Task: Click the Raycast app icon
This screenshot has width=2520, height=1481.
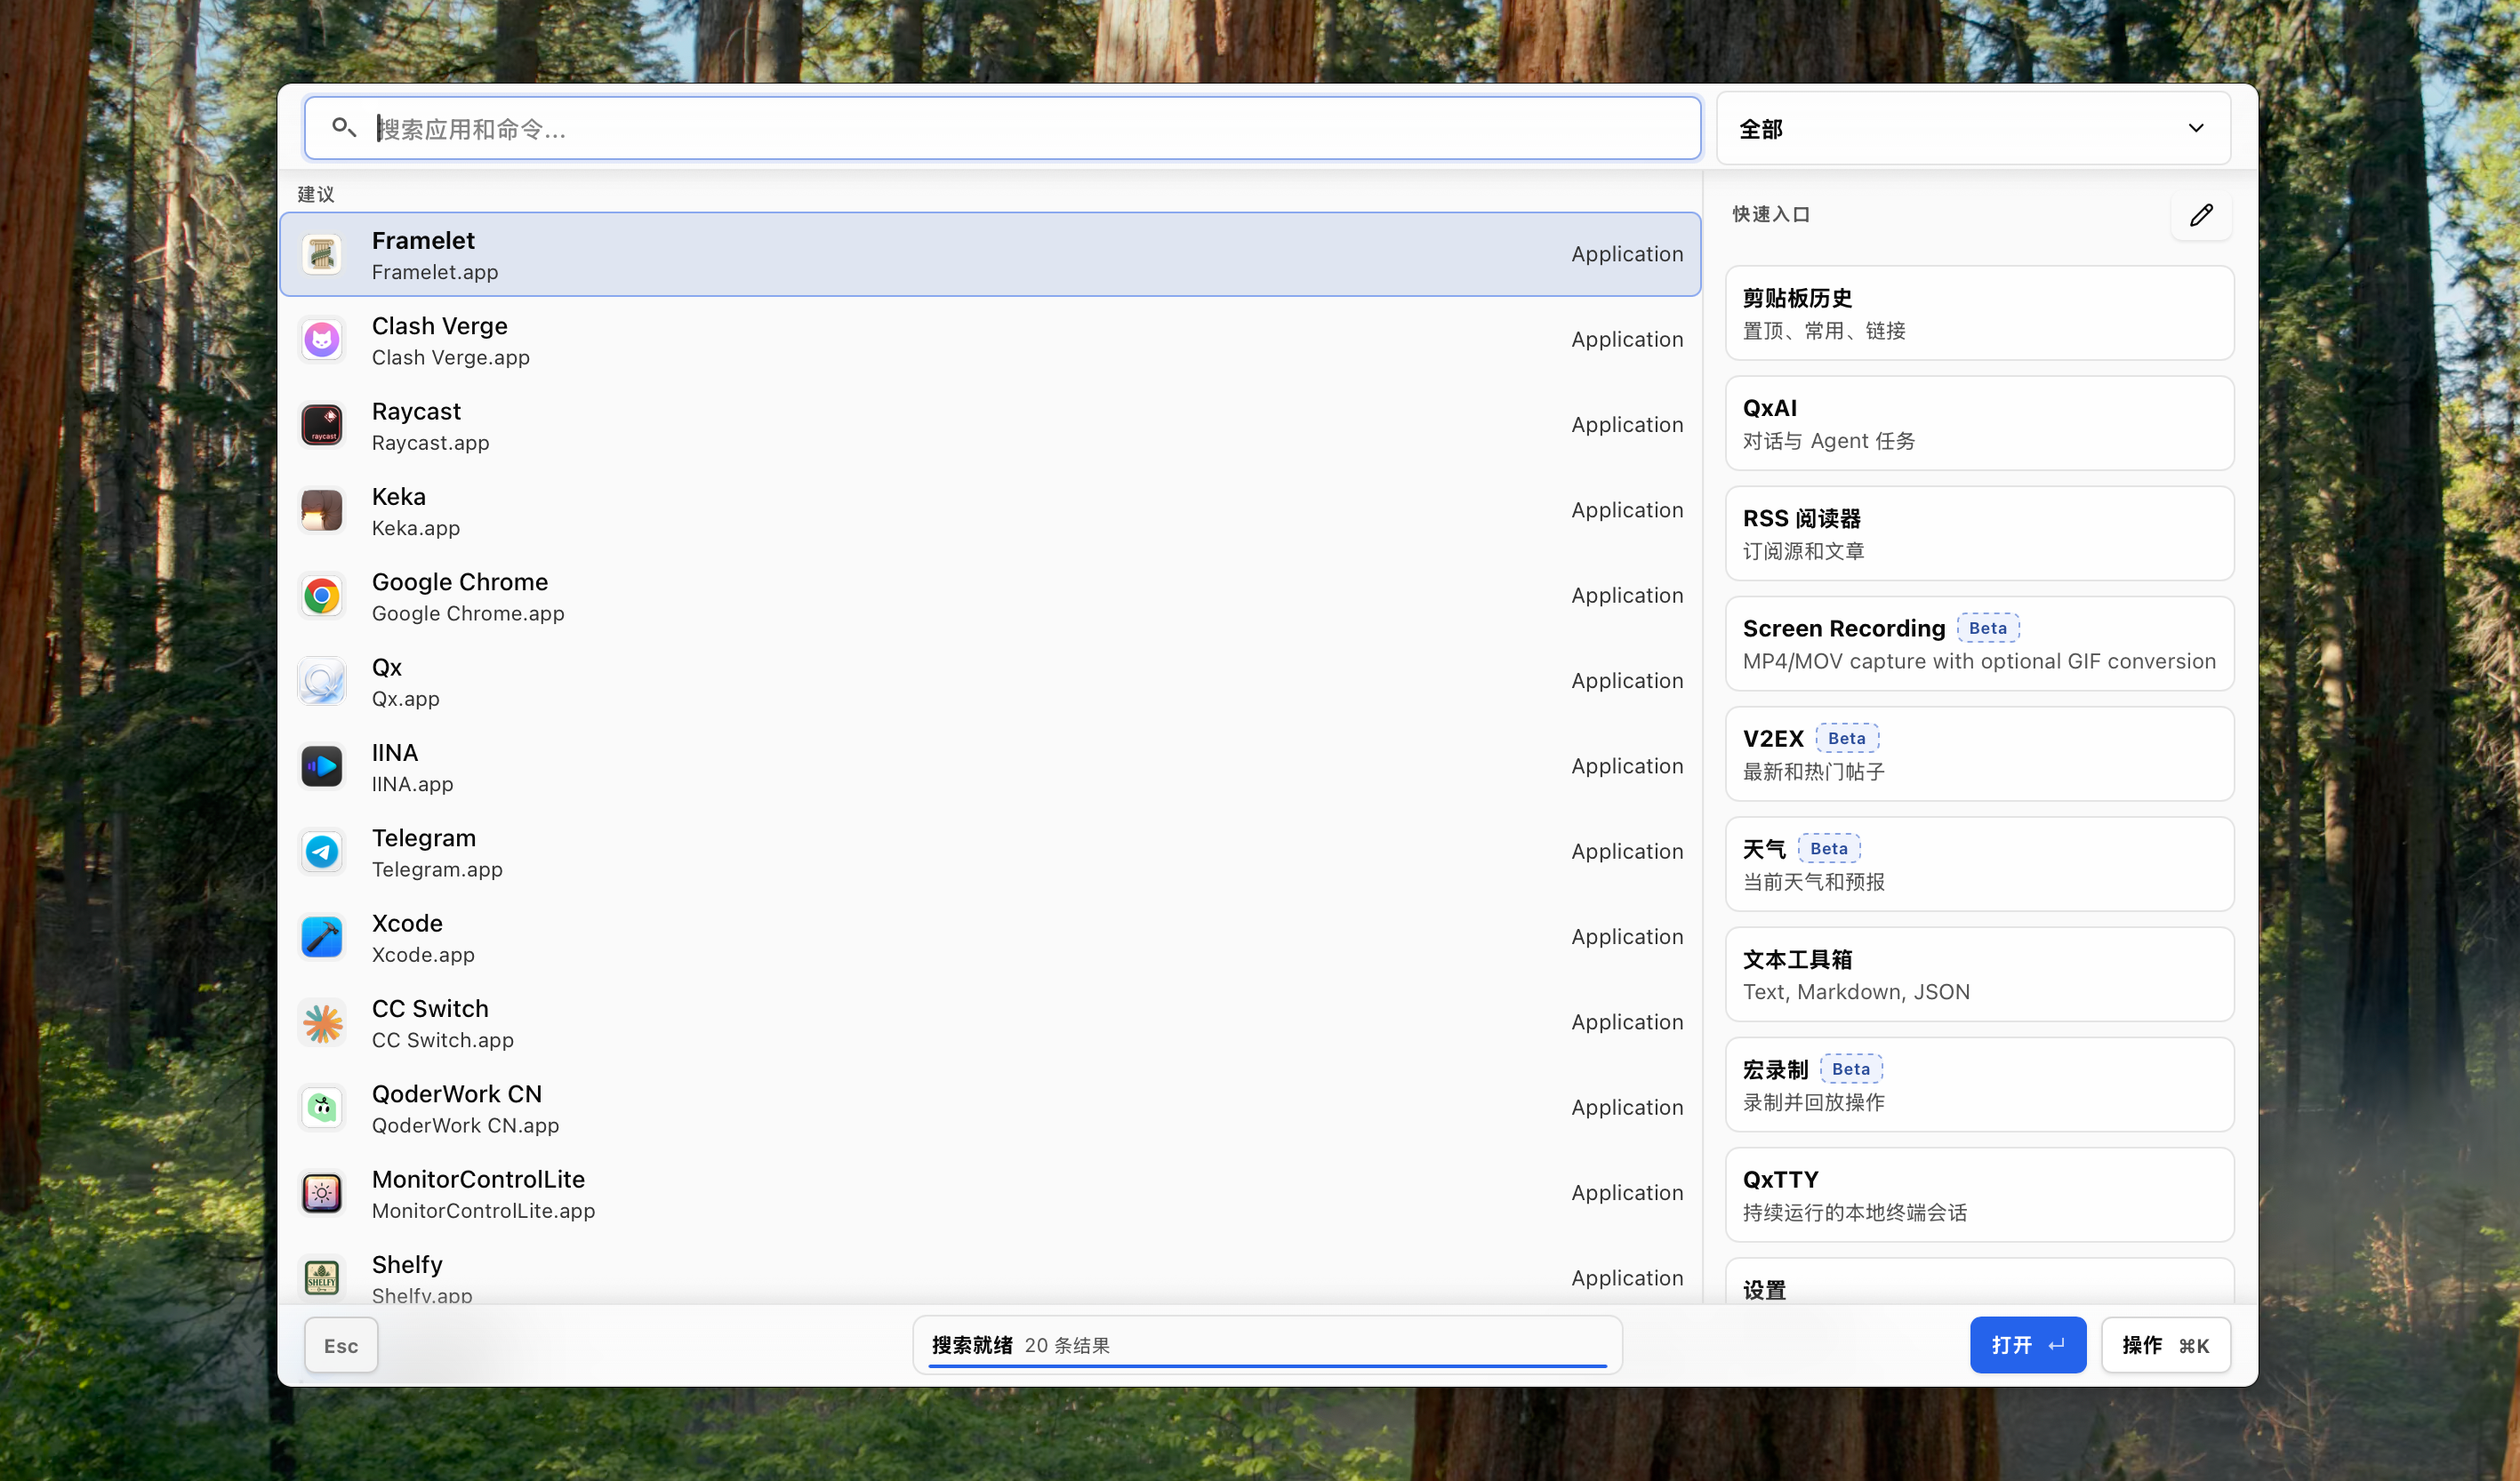Action: tap(322, 426)
